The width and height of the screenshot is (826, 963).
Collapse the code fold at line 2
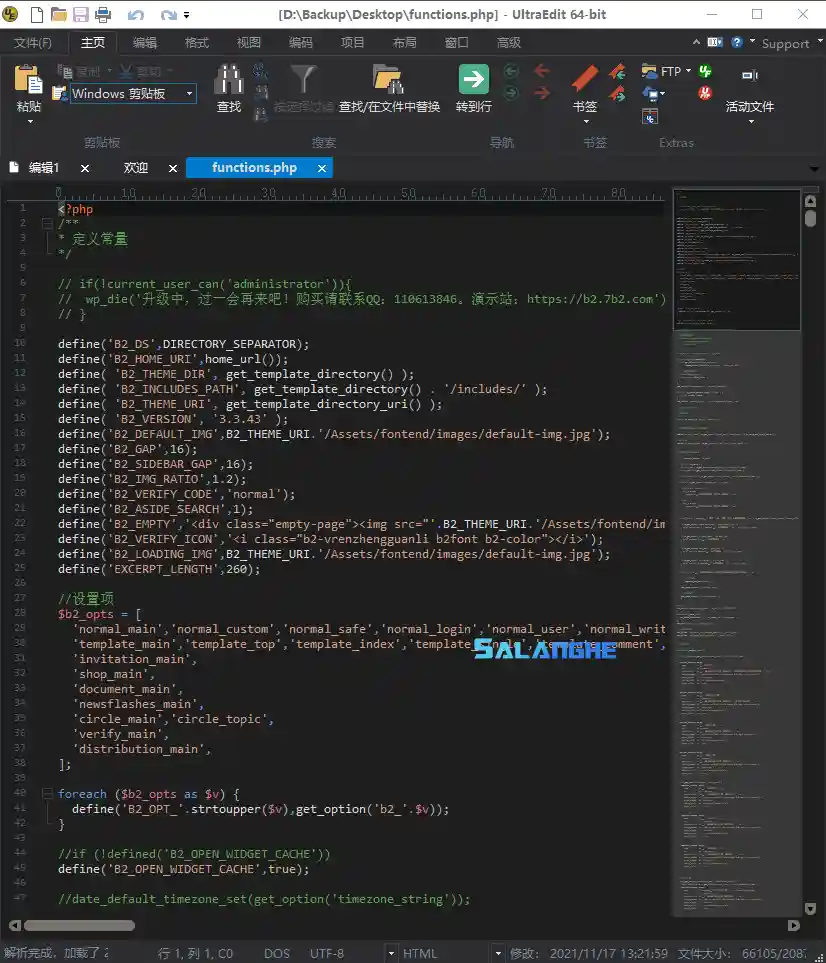tap(47, 224)
